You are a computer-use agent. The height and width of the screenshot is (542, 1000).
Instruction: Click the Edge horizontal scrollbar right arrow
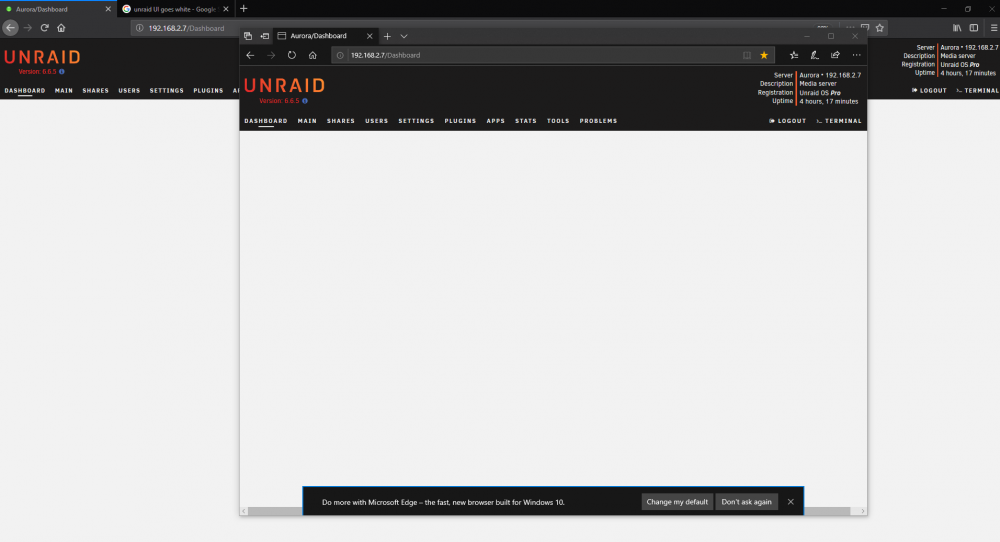pos(863,511)
